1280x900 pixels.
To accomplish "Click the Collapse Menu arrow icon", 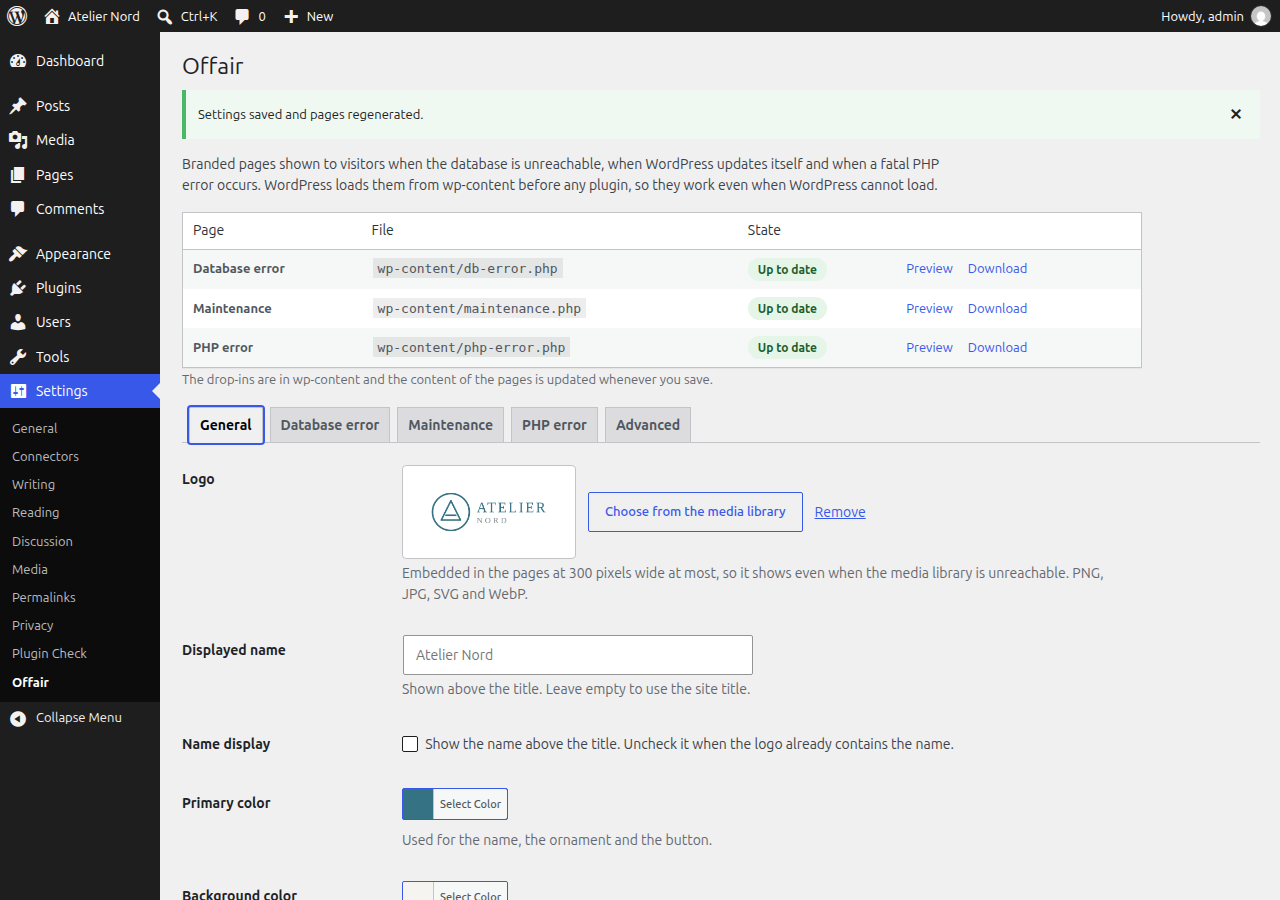I will click(18, 718).
